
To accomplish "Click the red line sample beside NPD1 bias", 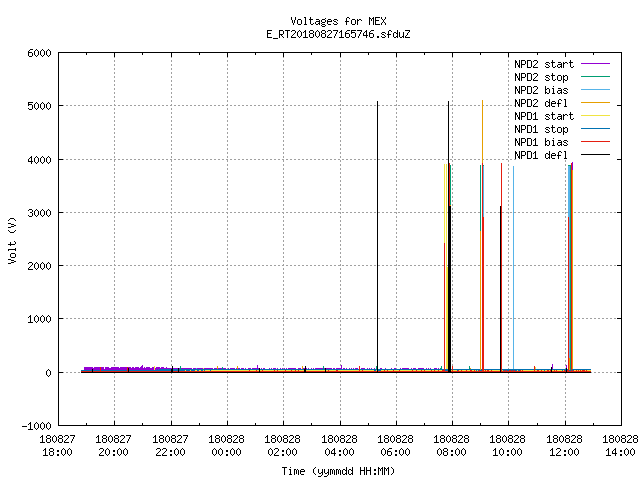I will click(596, 142).
